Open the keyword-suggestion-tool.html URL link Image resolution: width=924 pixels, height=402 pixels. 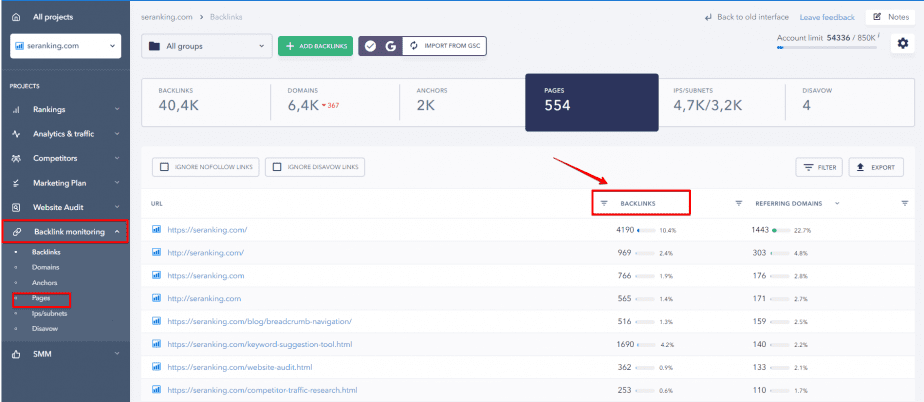click(x=260, y=344)
